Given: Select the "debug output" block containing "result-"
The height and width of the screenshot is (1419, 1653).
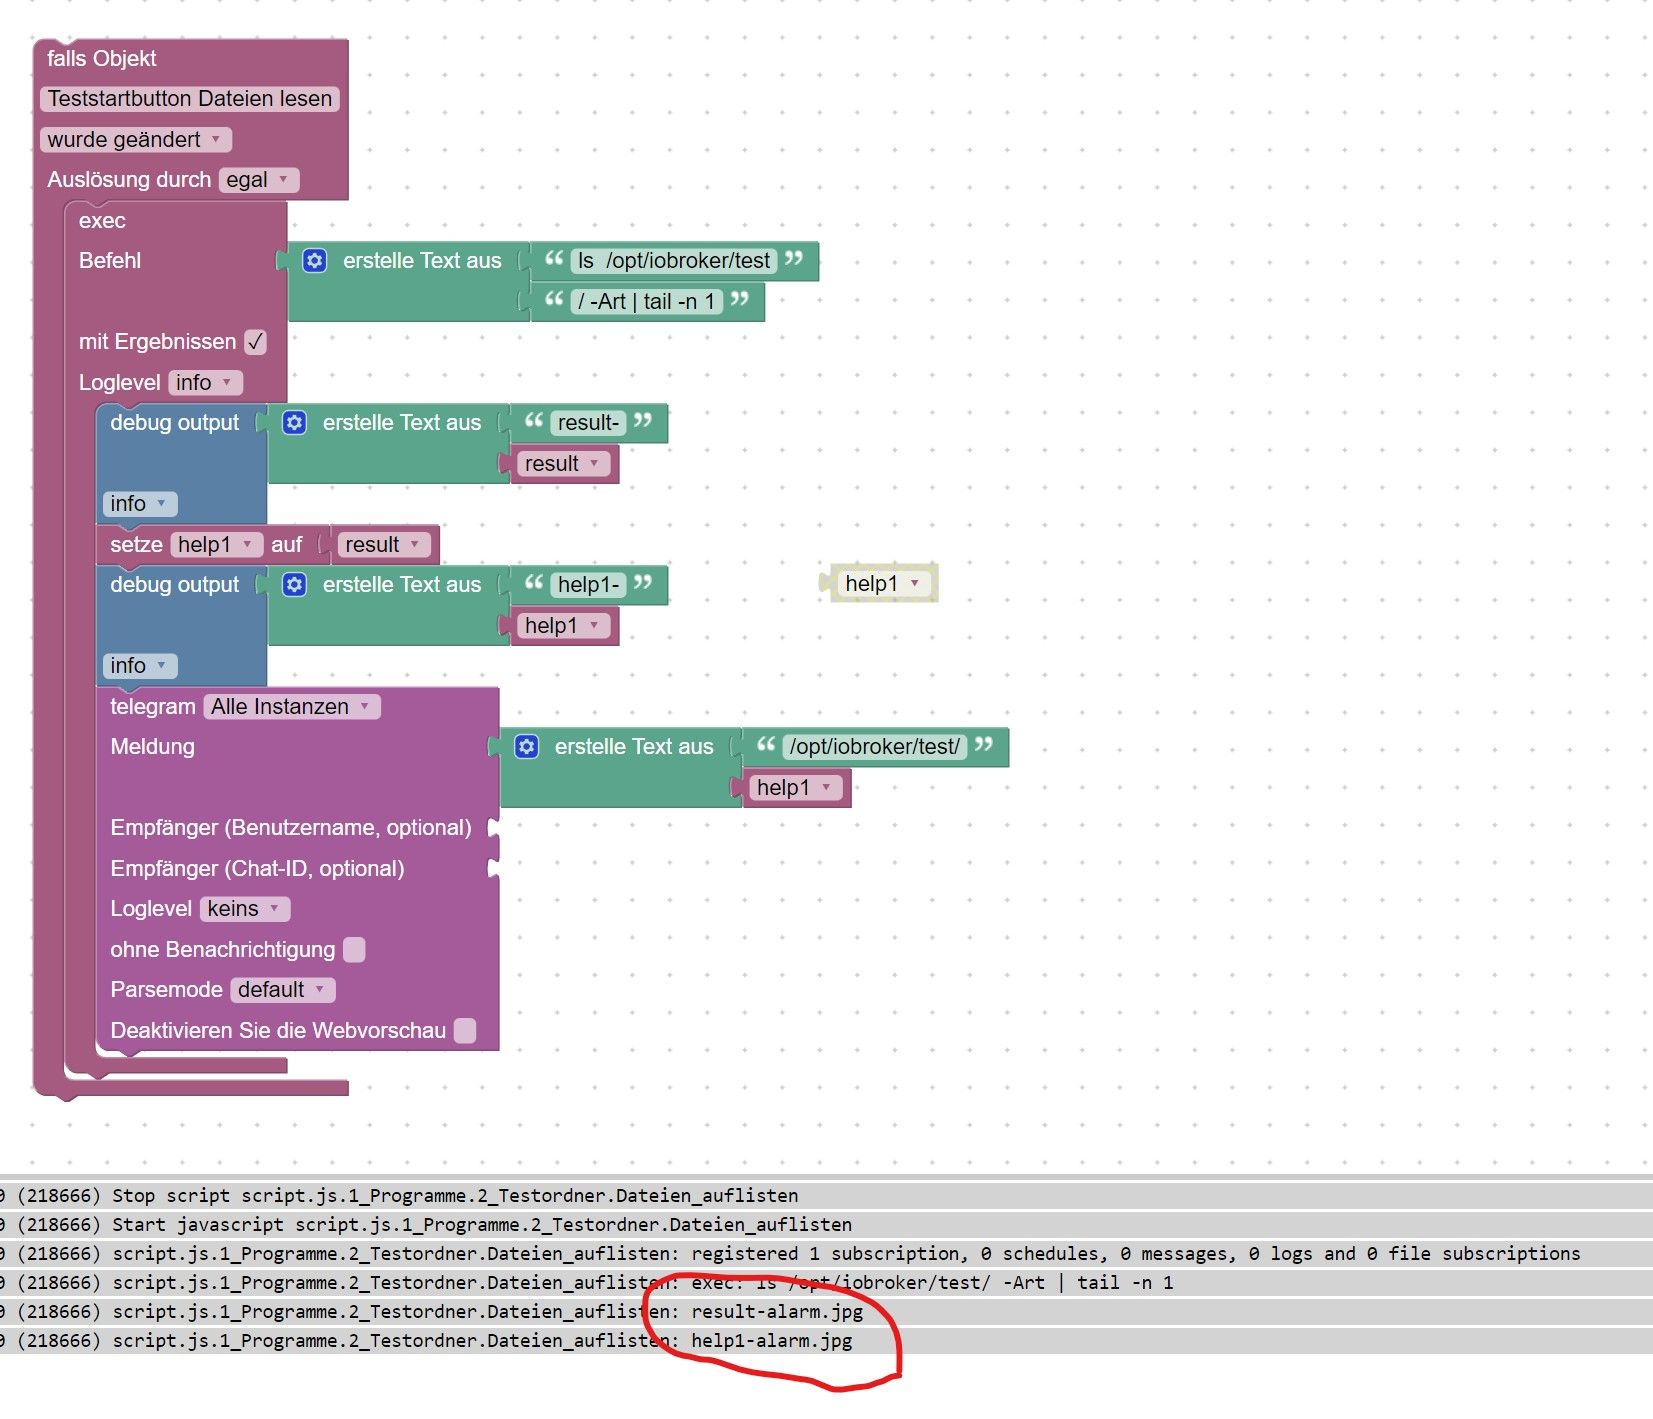Looking at the screenshot, I should click(x=175, y=423).
